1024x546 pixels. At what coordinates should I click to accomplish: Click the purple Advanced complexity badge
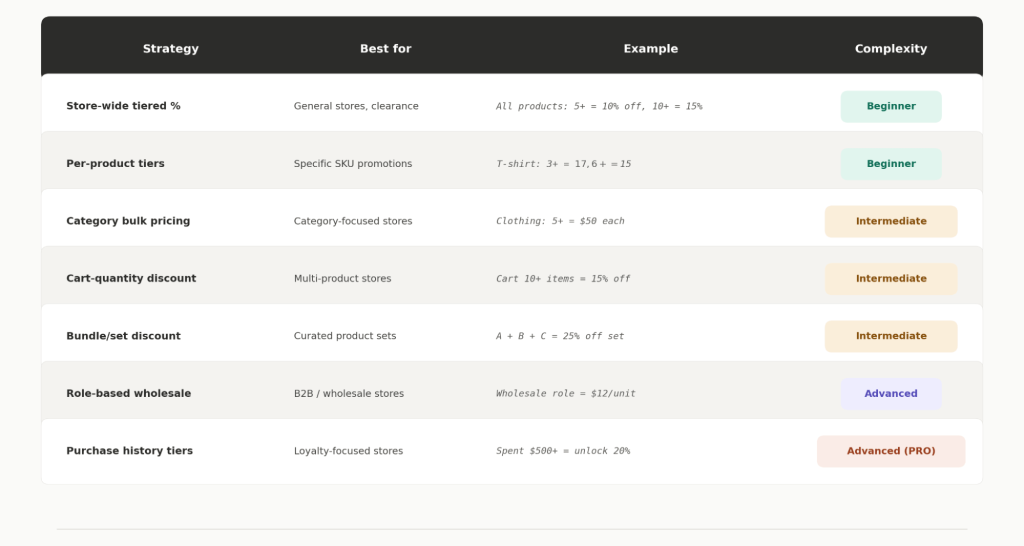coord(890,393)
